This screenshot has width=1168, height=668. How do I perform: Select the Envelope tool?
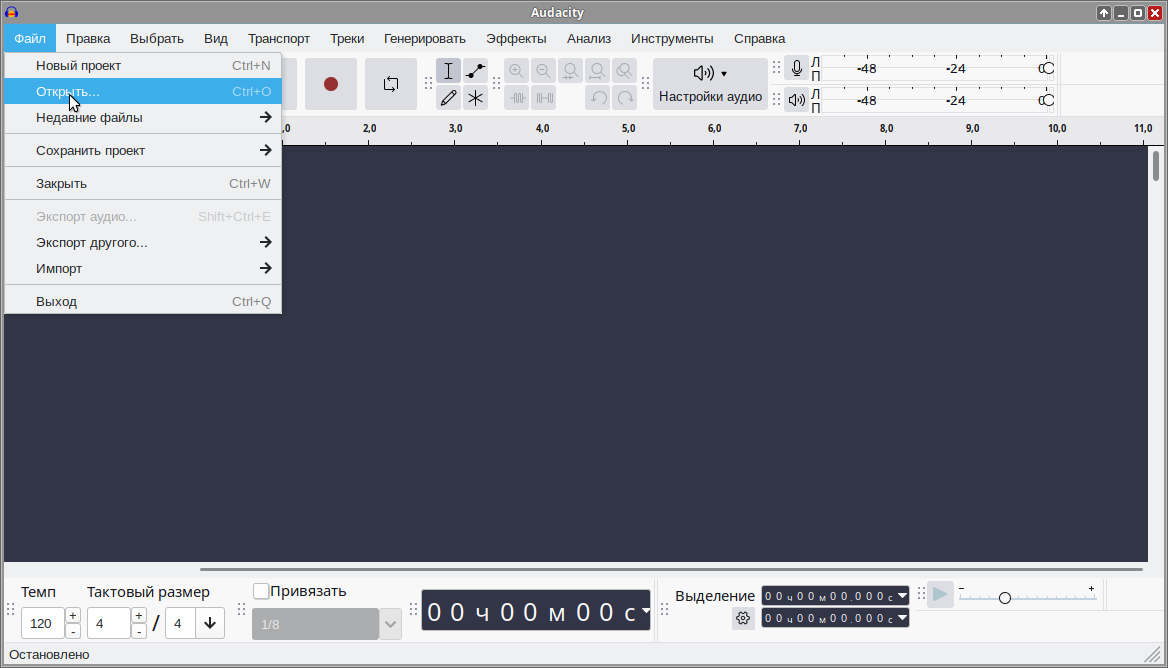(475, 71)
